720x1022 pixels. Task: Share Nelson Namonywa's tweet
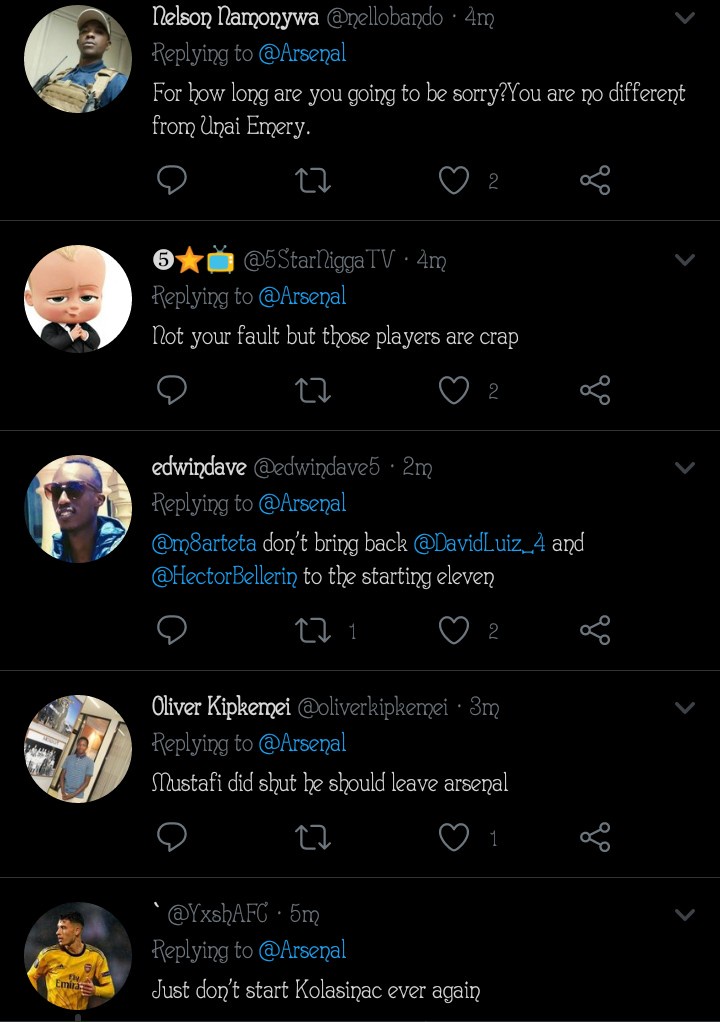(595, 181)
